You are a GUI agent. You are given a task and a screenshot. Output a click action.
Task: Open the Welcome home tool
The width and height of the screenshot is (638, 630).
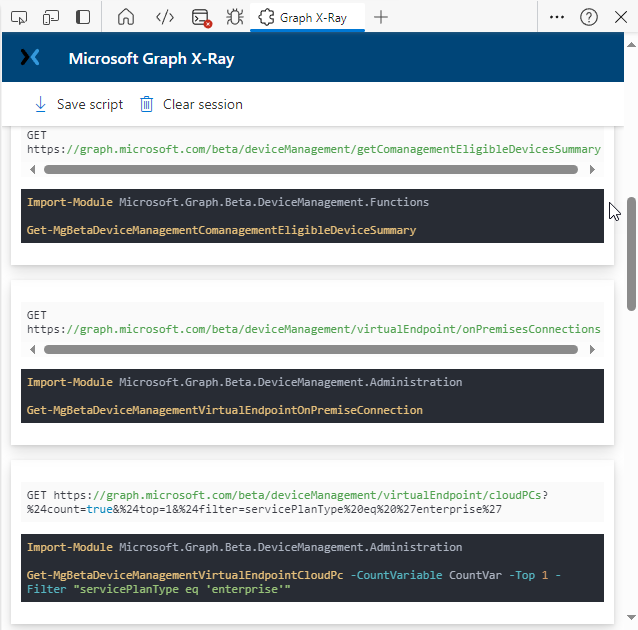tap(126, 17)
